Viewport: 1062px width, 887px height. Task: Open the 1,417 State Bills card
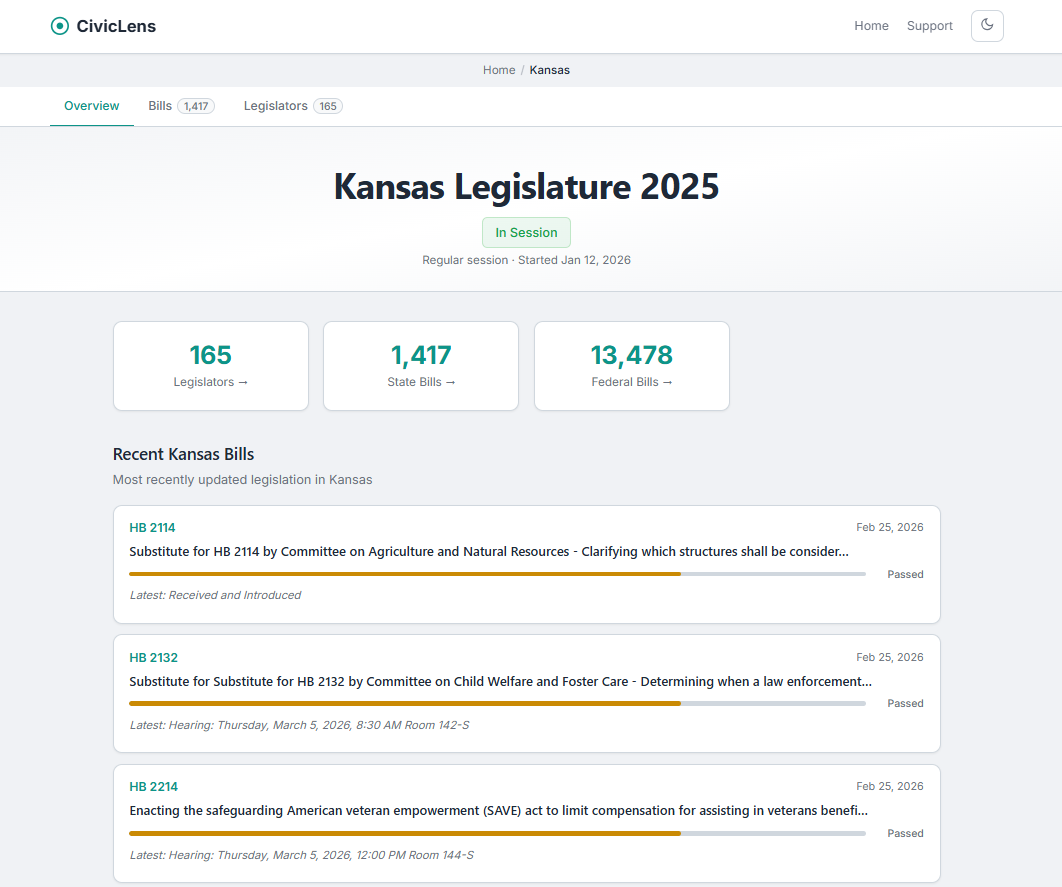(x=421, y=366)
